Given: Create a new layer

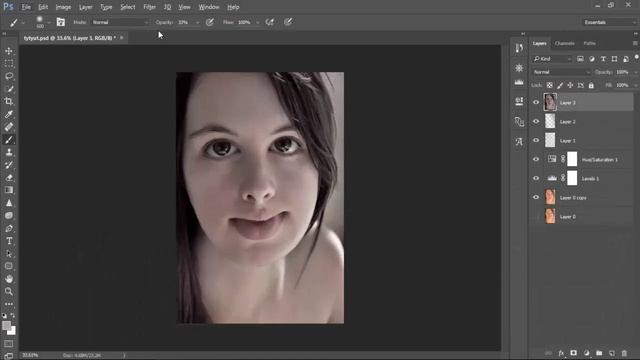Looking at the screenshot, I should click(612, 353).
